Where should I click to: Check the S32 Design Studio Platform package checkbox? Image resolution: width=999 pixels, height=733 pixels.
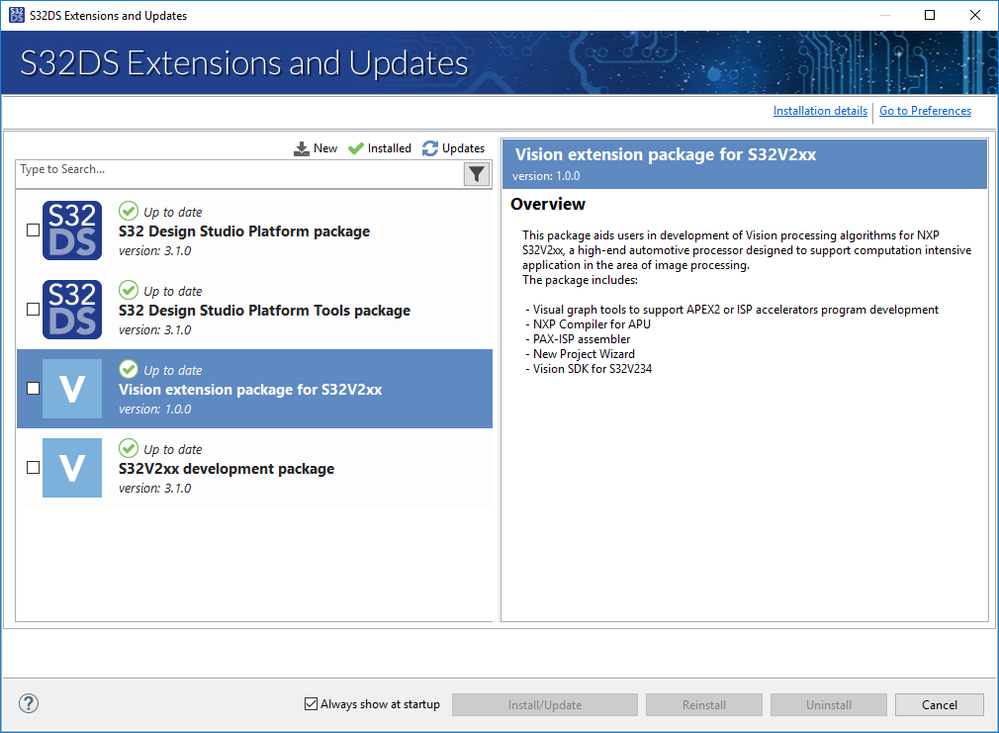(x=33, y=231)
